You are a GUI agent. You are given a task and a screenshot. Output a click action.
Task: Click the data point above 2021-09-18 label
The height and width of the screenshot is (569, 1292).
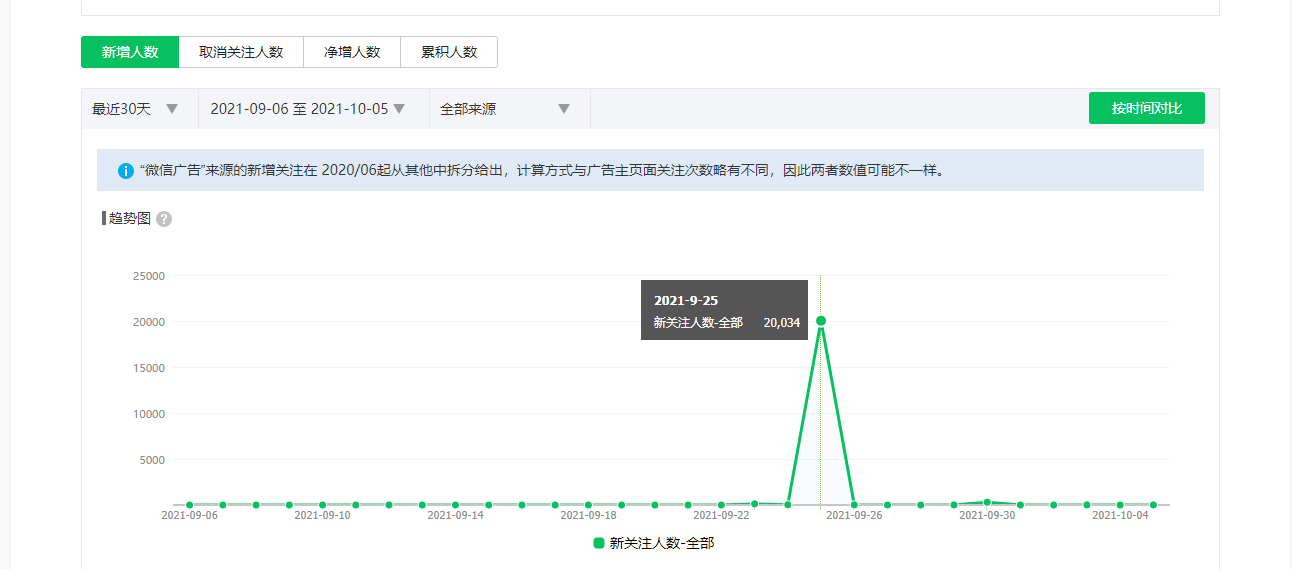click(588, 505)
